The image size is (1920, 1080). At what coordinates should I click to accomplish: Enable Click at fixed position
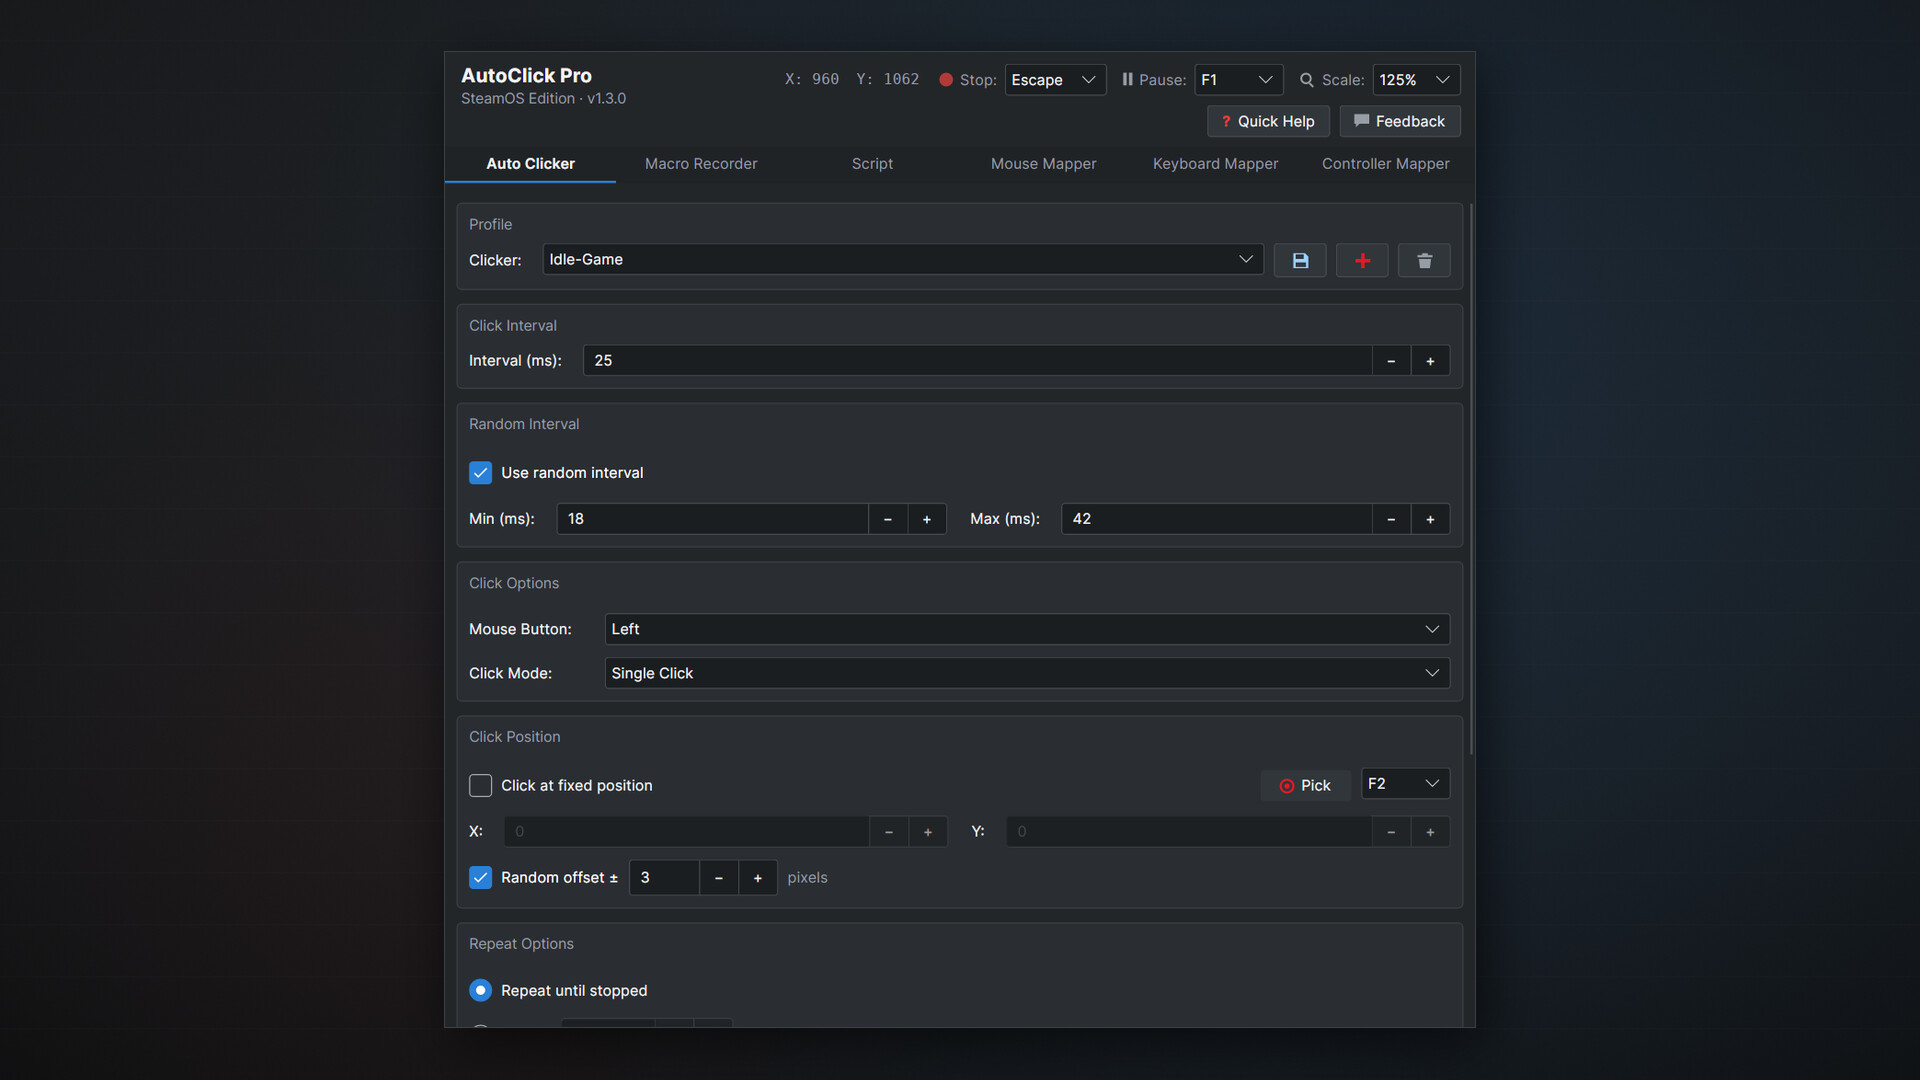(x=480, y=786)
